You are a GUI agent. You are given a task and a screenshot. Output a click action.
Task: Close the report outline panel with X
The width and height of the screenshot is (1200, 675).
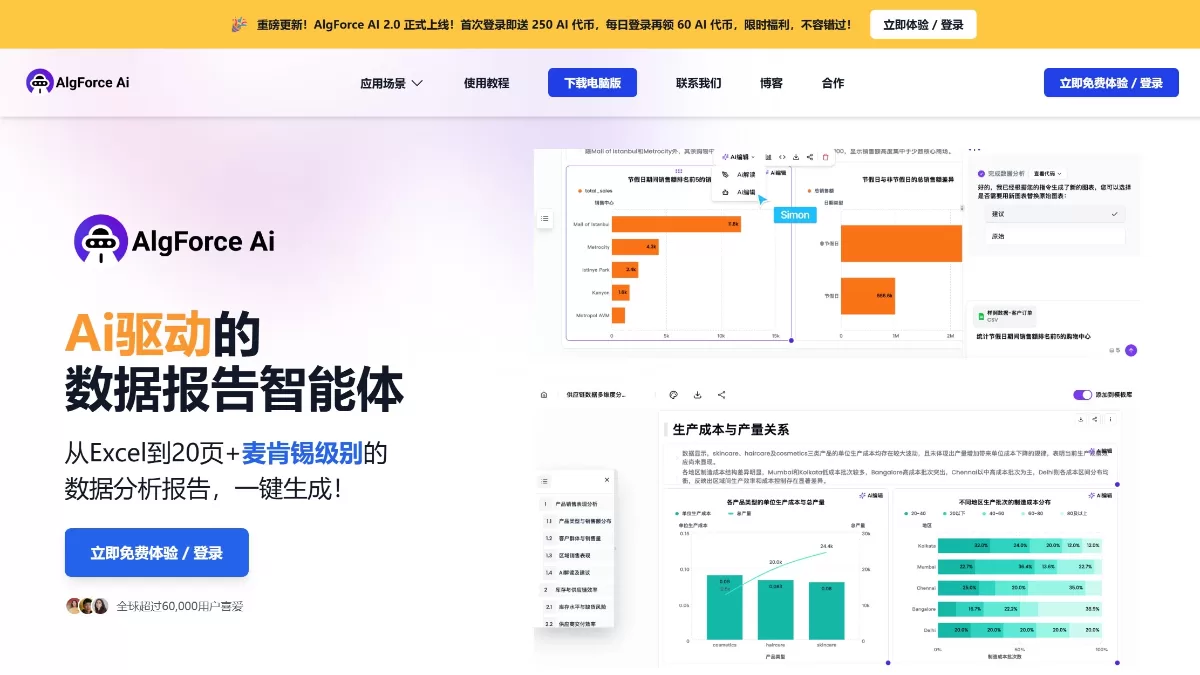coord(606,480)
